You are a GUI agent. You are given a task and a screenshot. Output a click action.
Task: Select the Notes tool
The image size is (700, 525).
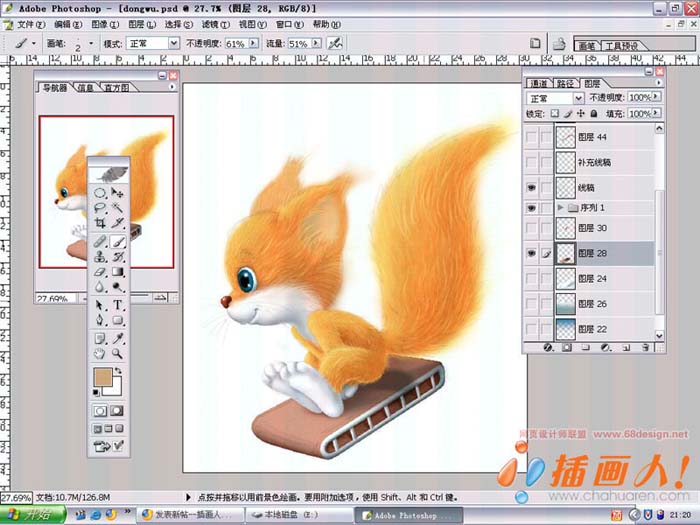click(x=100, y=339)
